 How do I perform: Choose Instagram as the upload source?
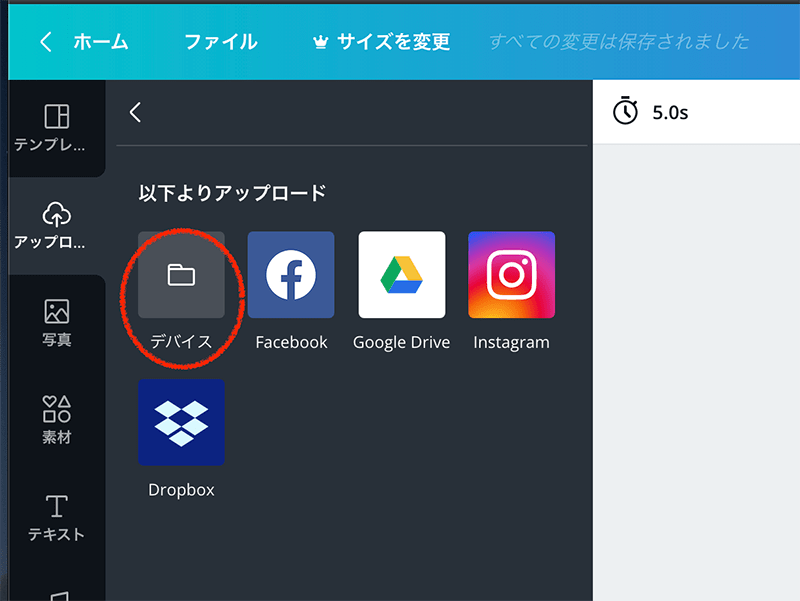(511, 274)
